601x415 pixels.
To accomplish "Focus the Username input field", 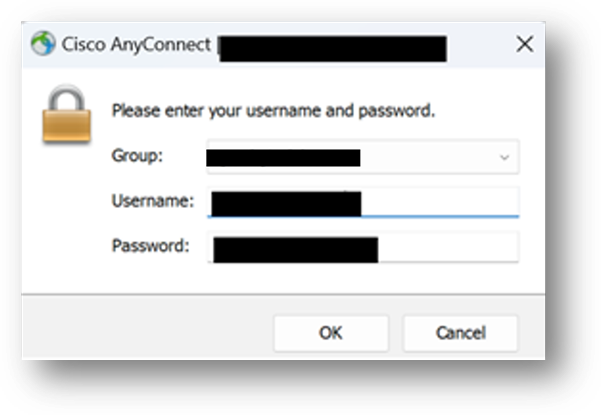I will coord(364,202).
